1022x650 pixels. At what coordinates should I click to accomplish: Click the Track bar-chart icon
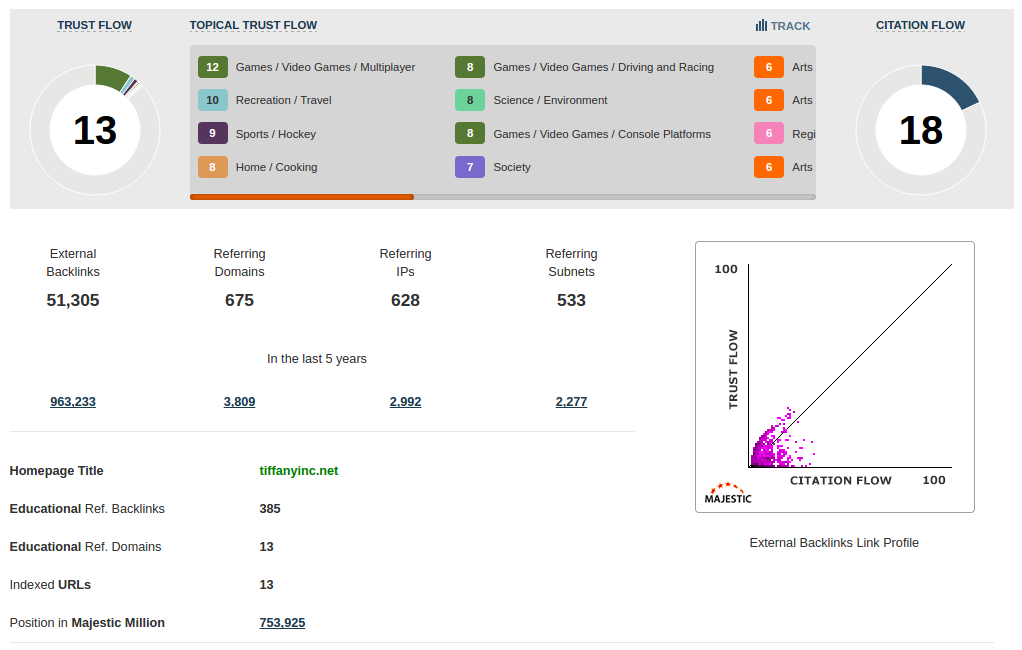[x=761, y=26]
